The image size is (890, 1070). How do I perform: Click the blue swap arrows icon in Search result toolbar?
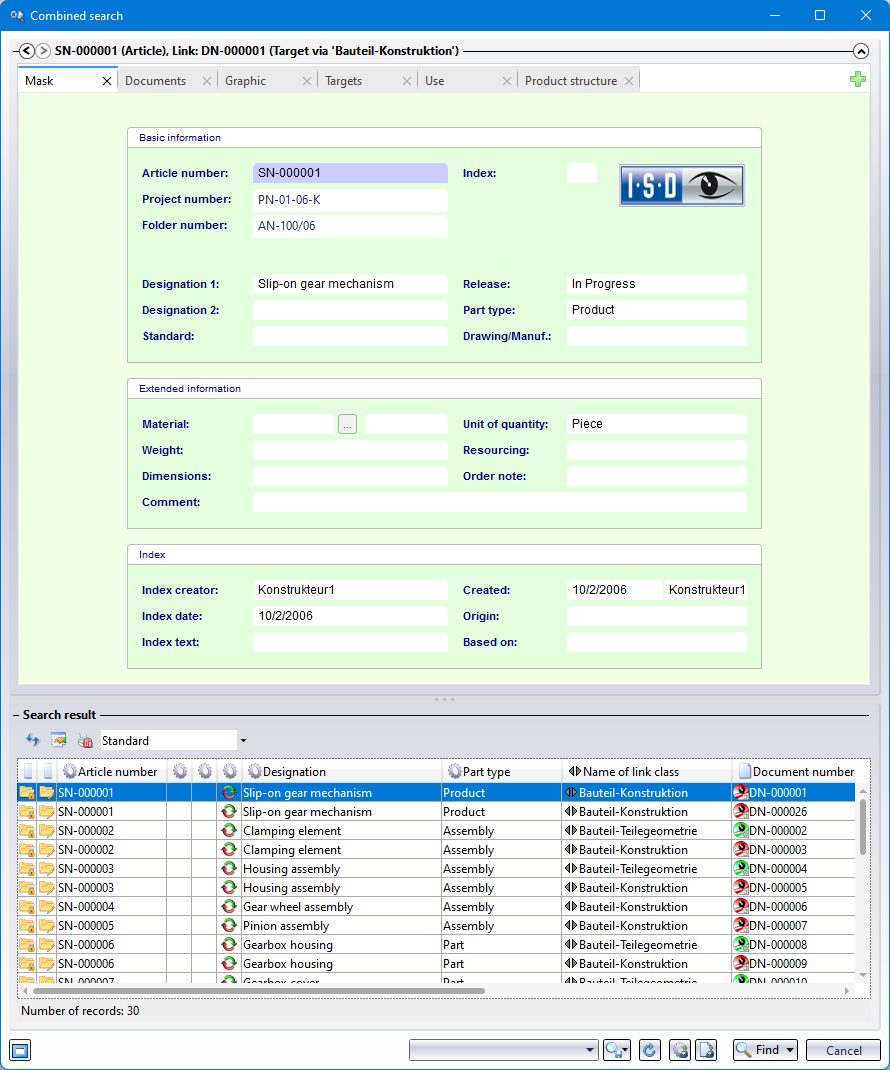click(x=33, y=740)
